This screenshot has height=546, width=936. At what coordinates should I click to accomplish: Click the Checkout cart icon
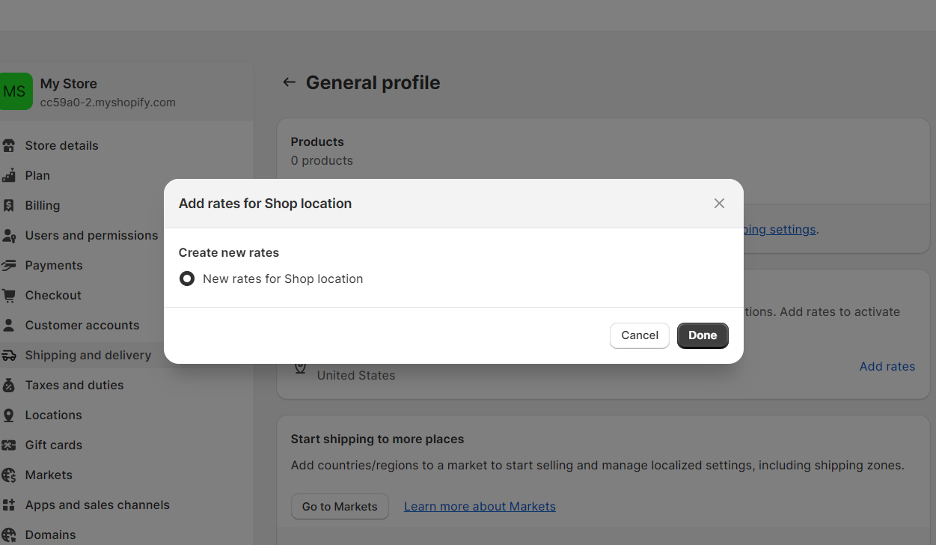coord(8,295)
